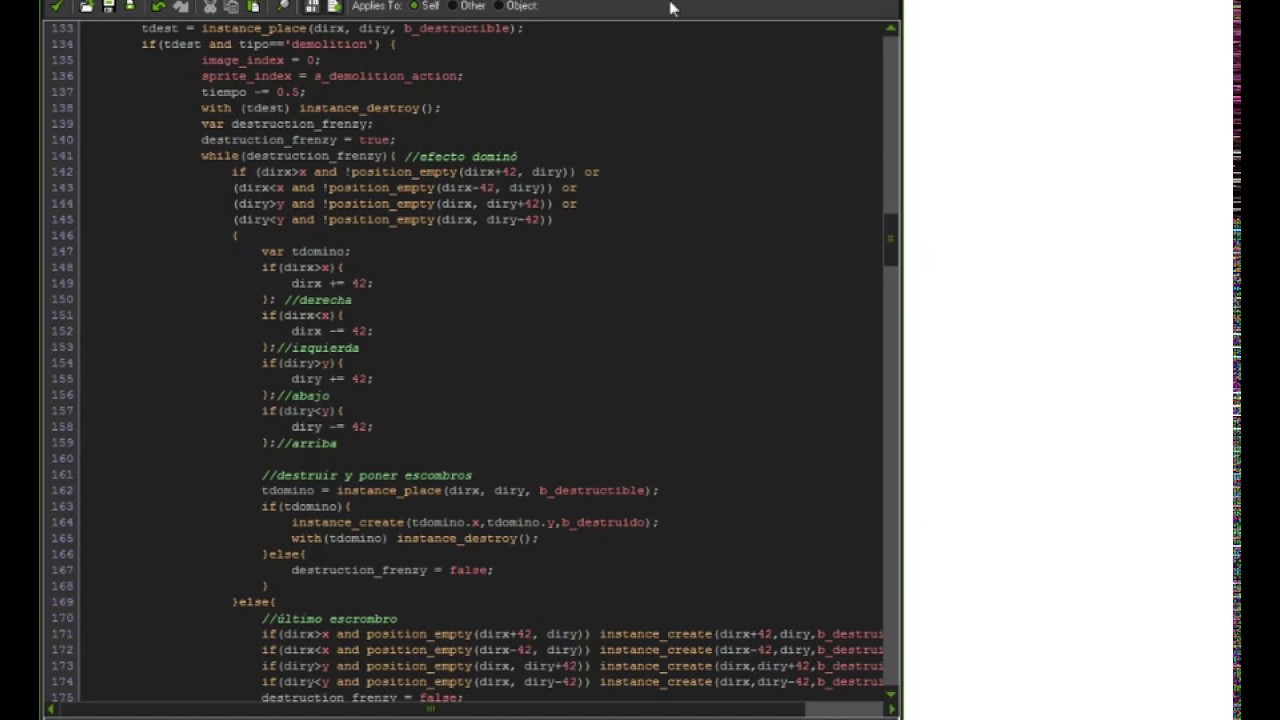Click the comment '//derecha'
Screen dimensions: 1280x720
(x=317, y=300)
